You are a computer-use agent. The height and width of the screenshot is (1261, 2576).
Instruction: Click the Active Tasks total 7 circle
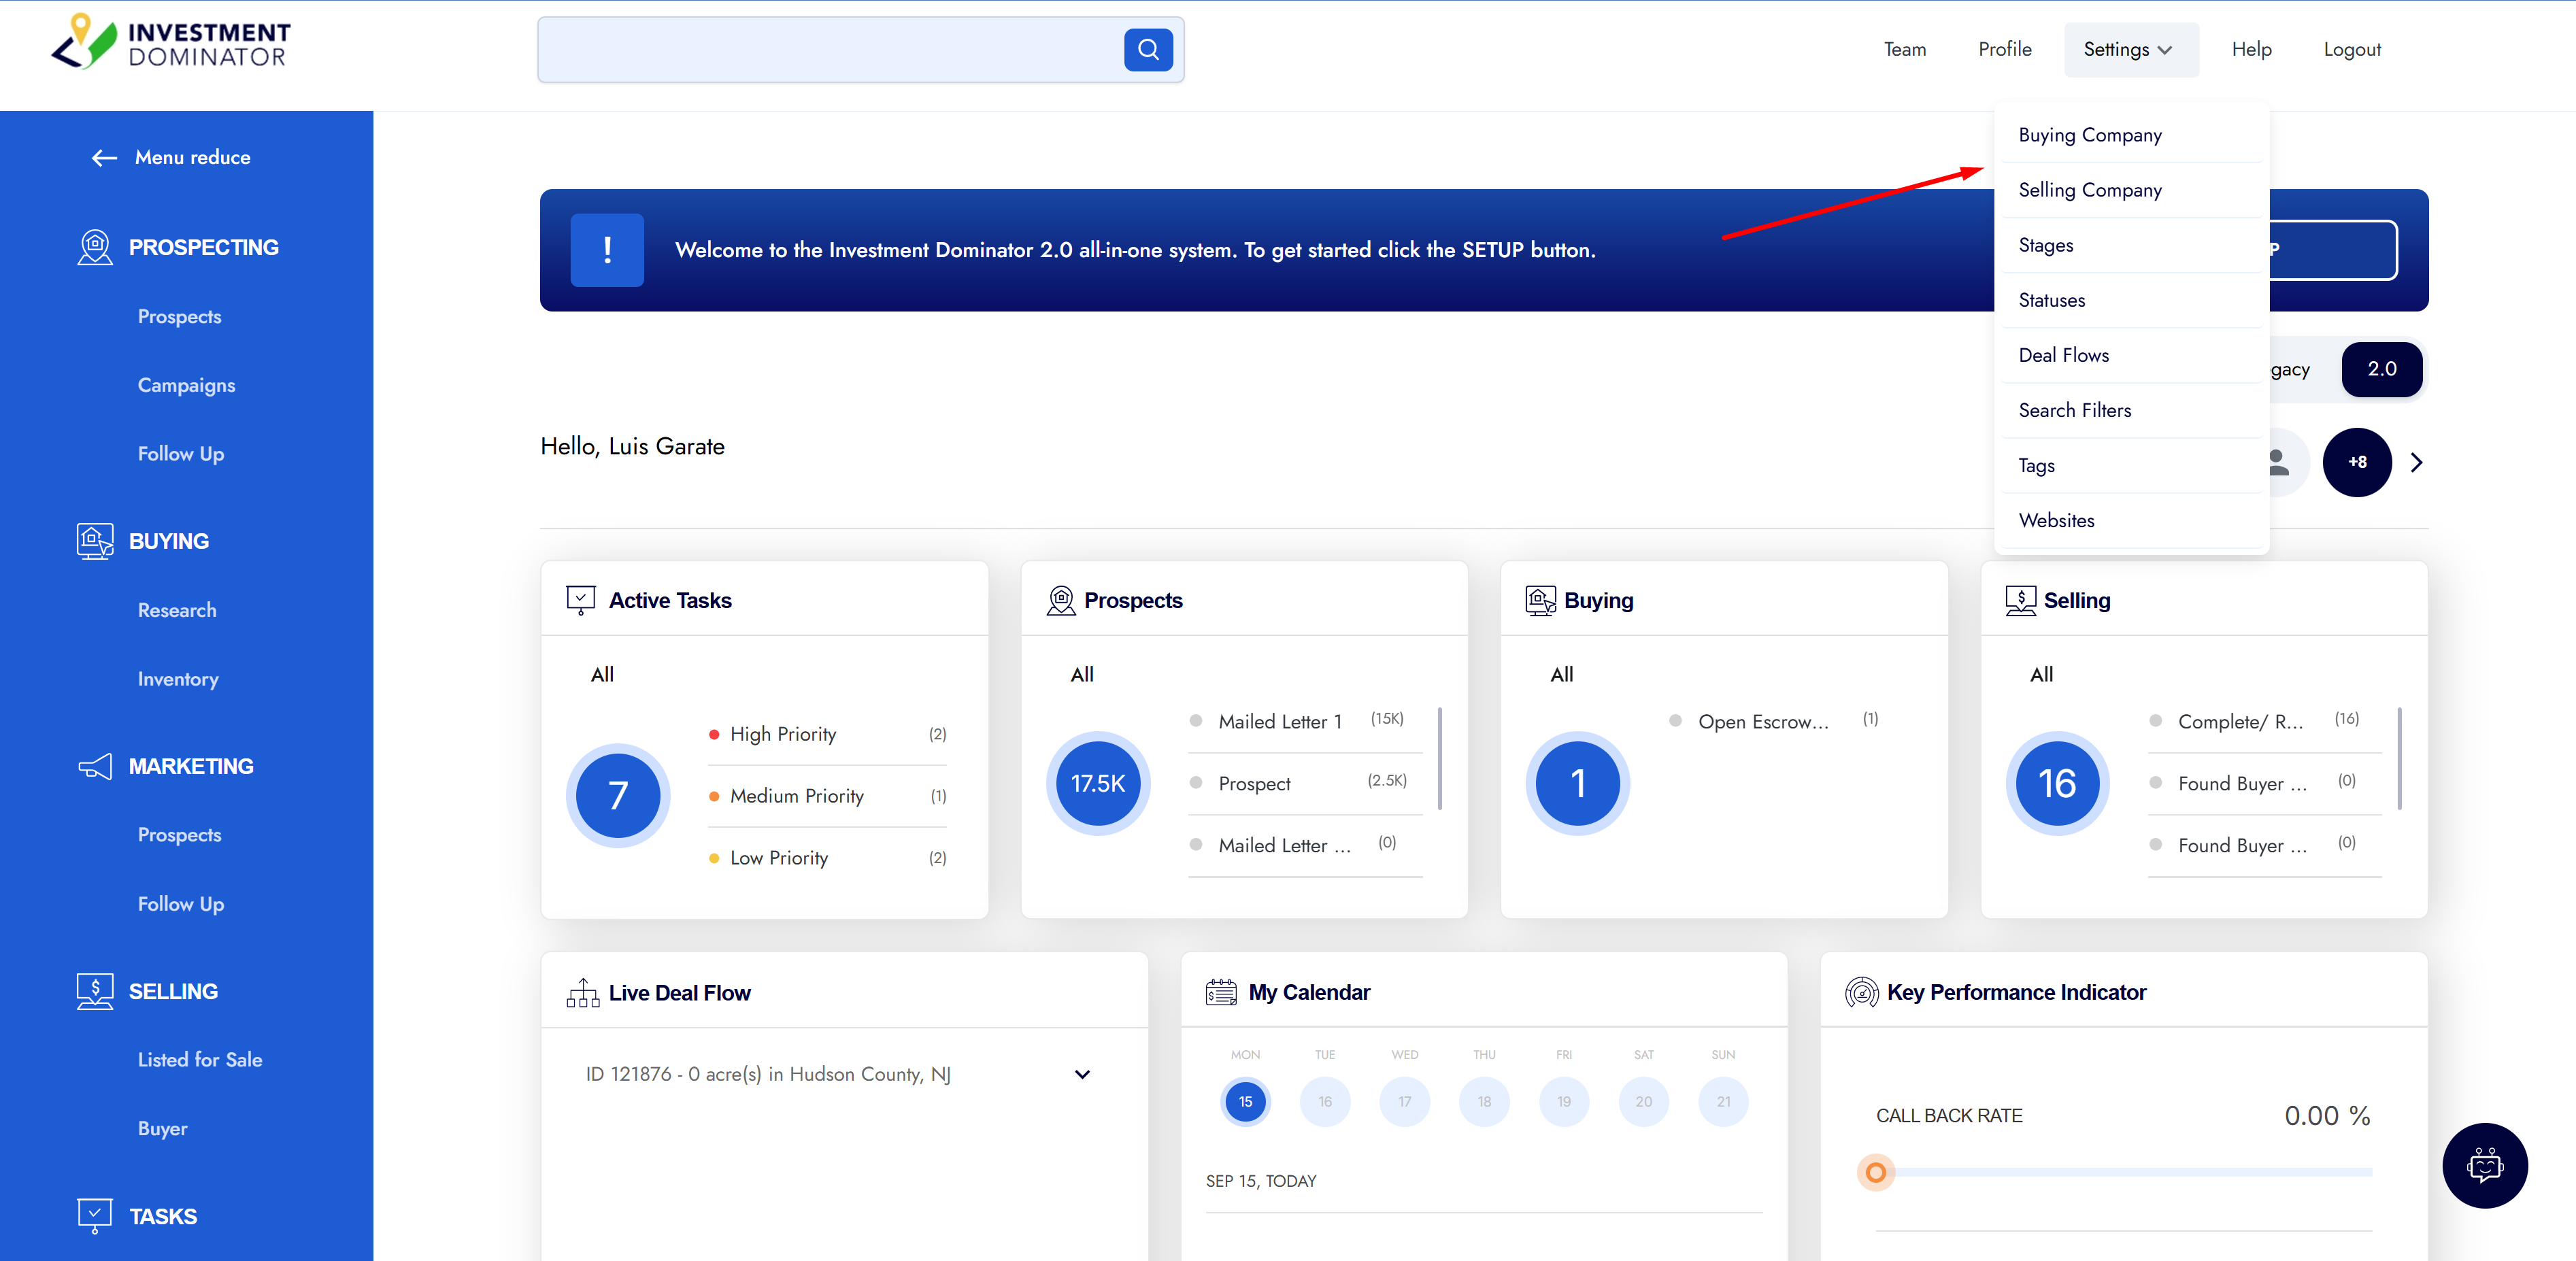[x=618, y=795]
